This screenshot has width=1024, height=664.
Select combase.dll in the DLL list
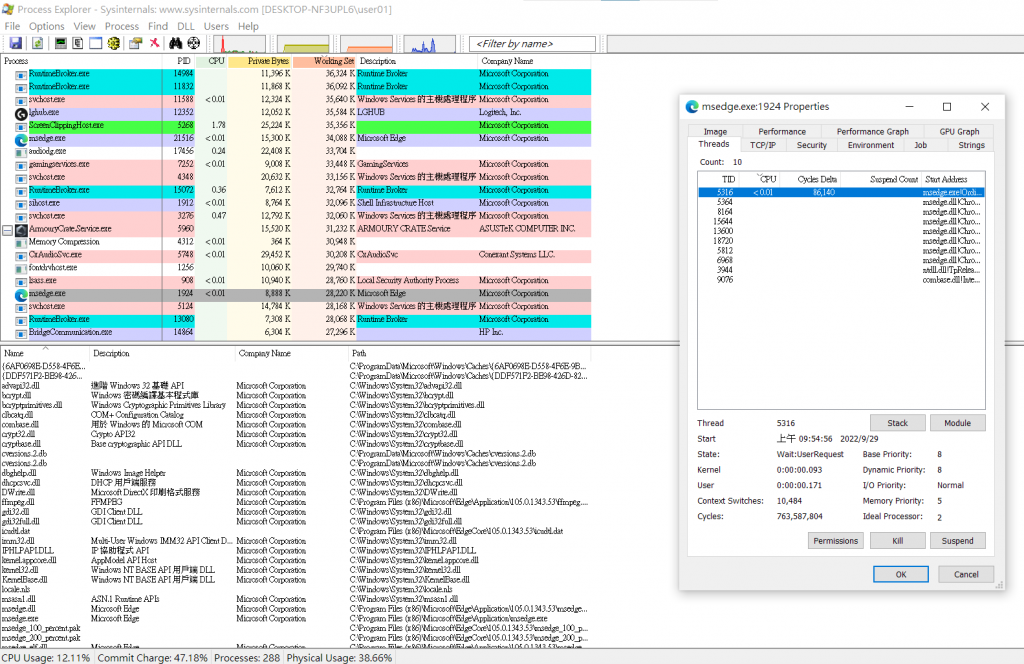coord(296,424)
